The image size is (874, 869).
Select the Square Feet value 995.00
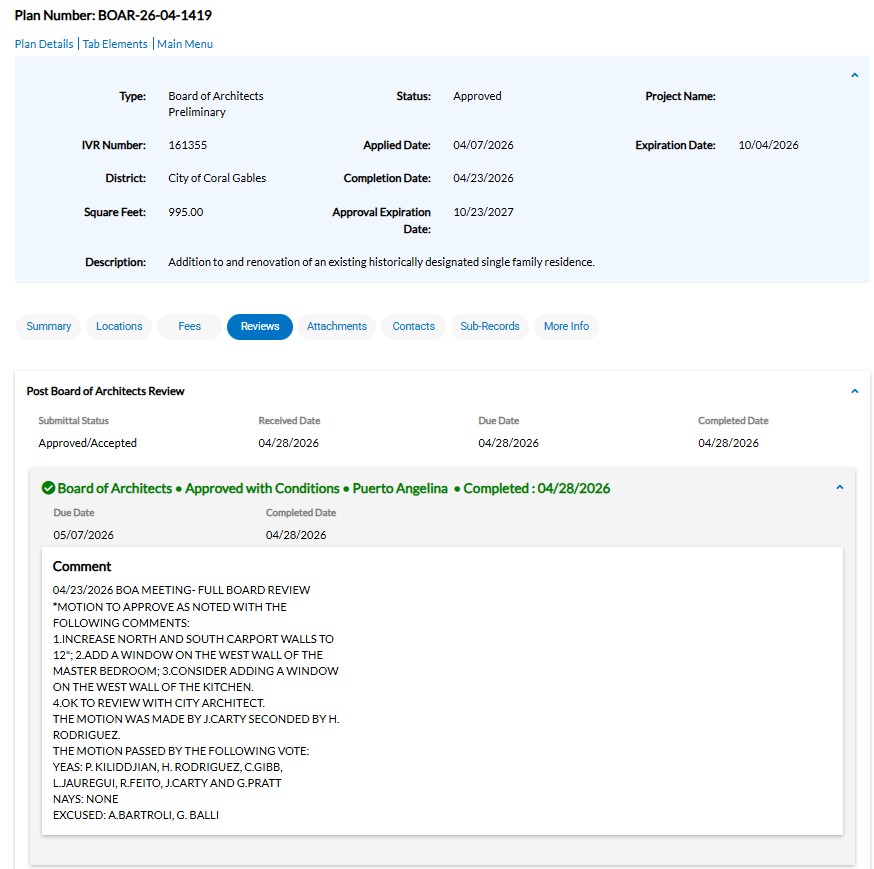[186, 212]
